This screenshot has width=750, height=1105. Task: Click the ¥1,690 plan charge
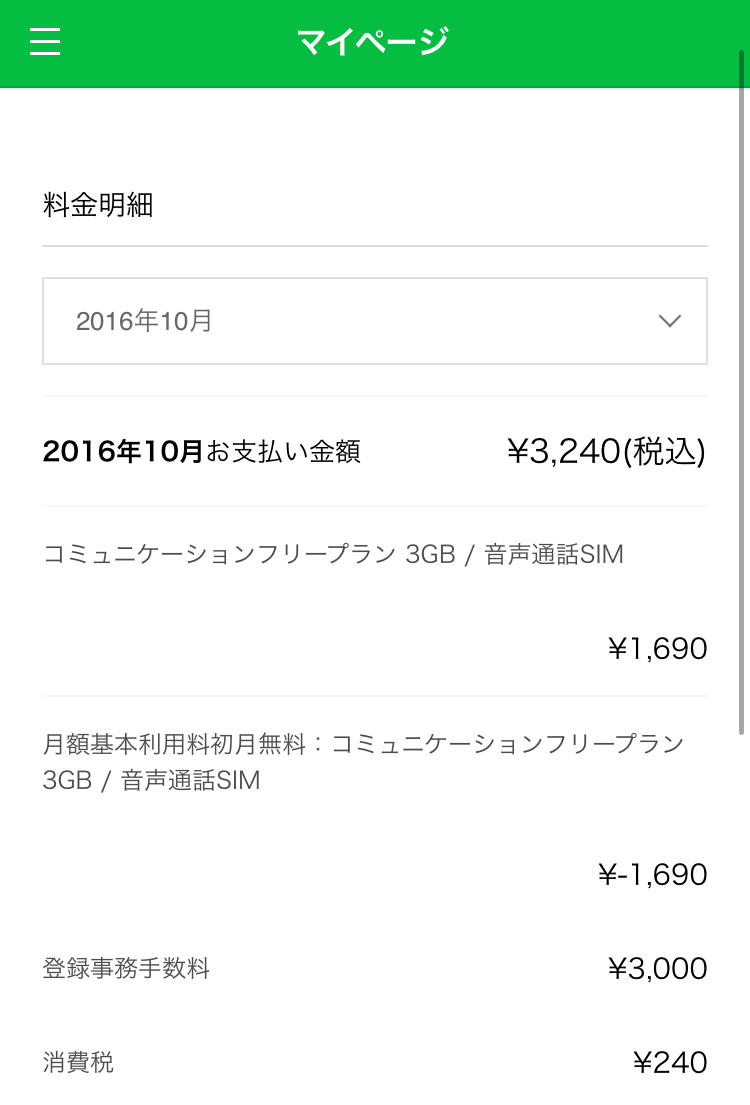click(658, 648)
